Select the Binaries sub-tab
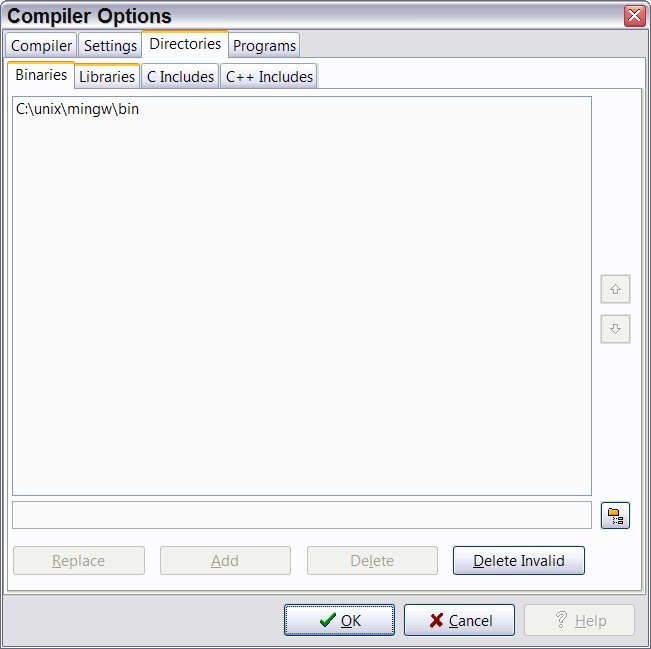The image size is (651, 649). [x=41, y=75]
